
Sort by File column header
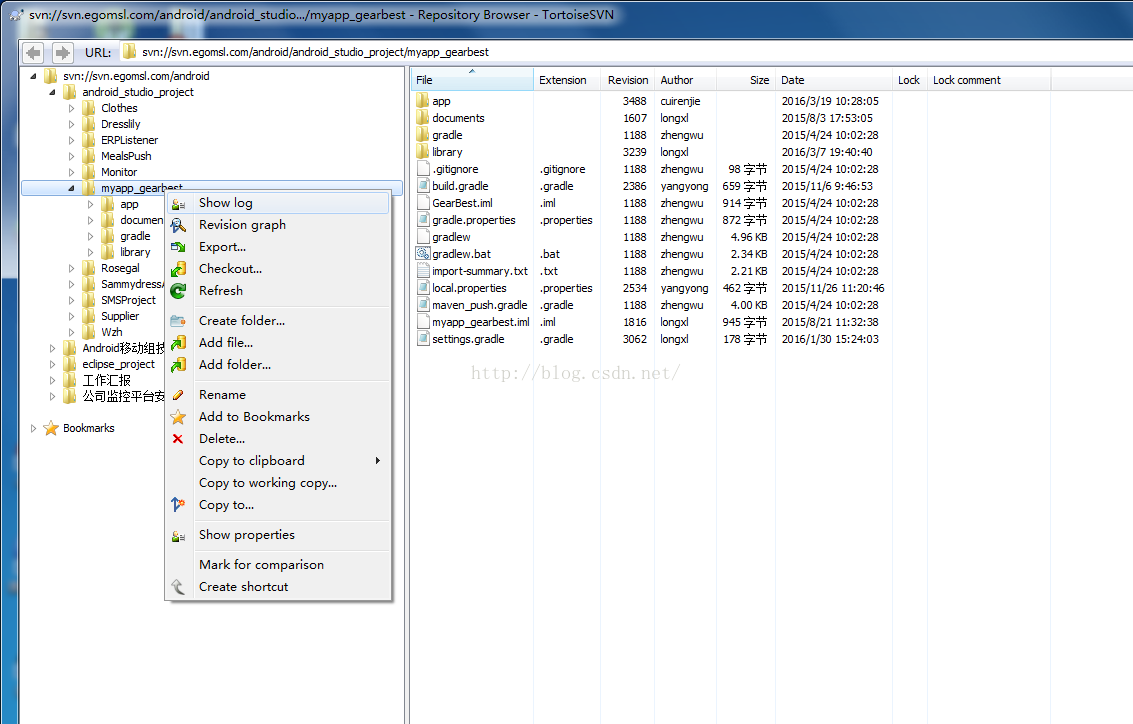click(x=472, y=80)
